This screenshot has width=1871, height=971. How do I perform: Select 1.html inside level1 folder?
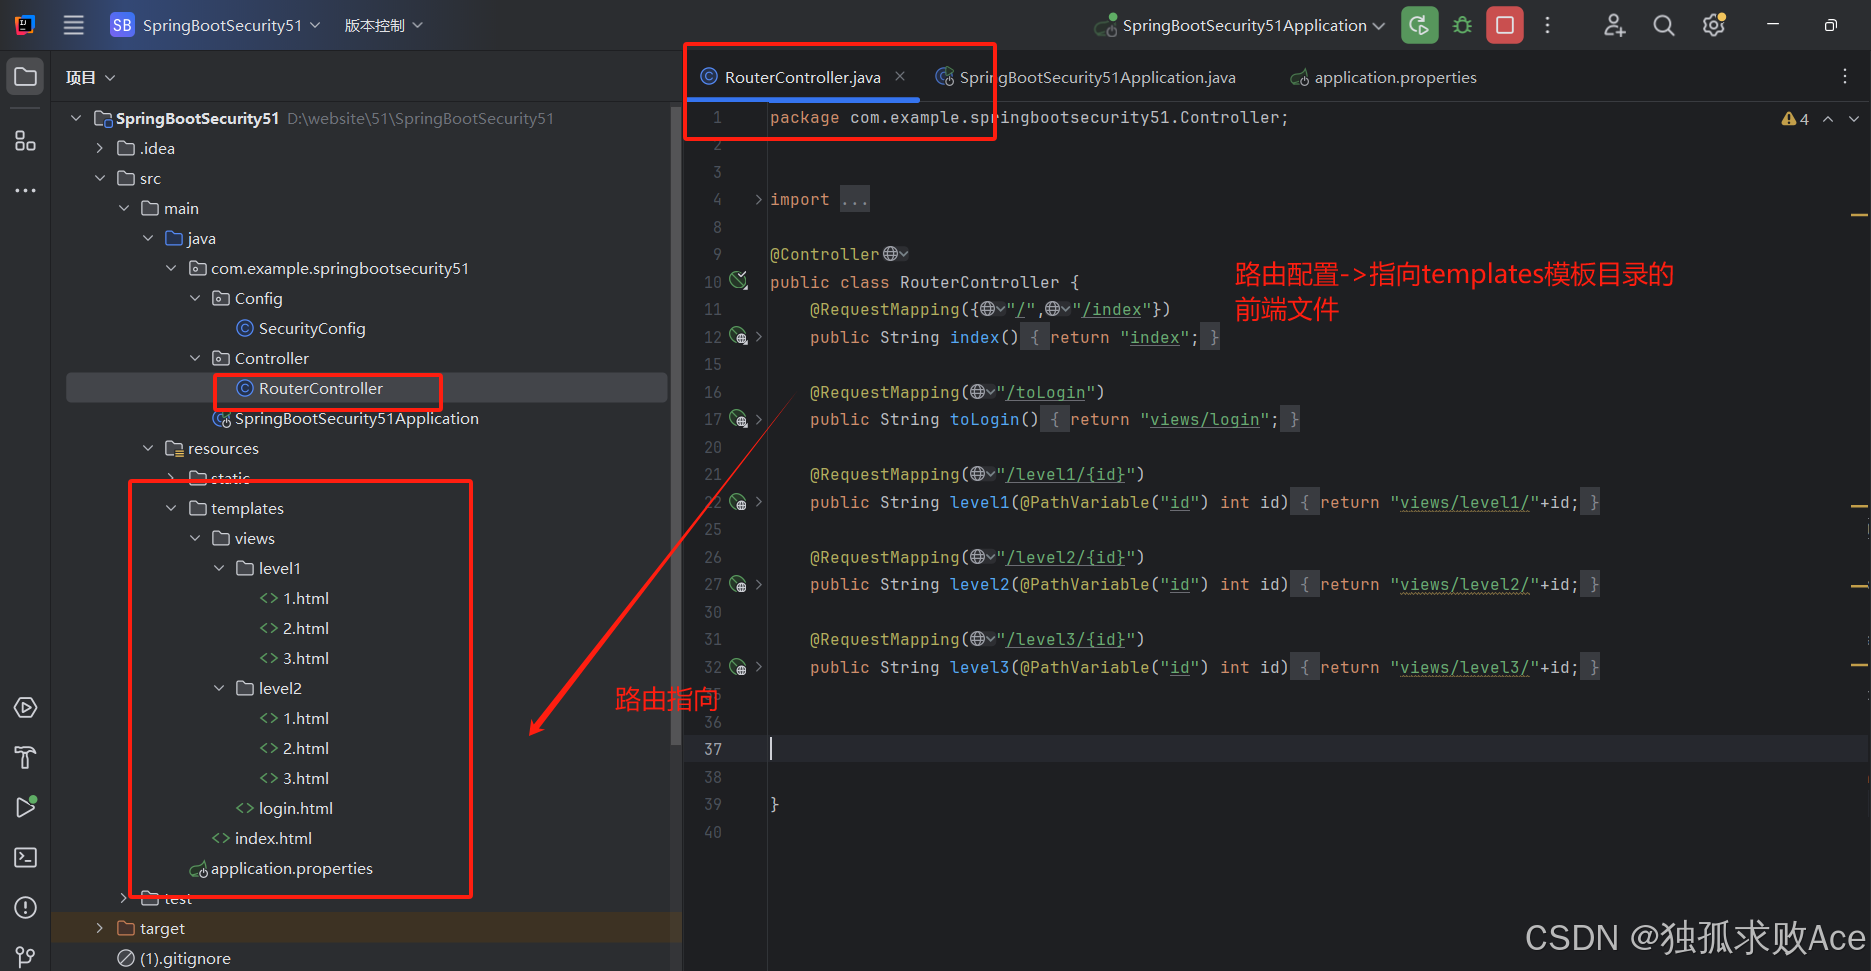click(x=295, y=598)
